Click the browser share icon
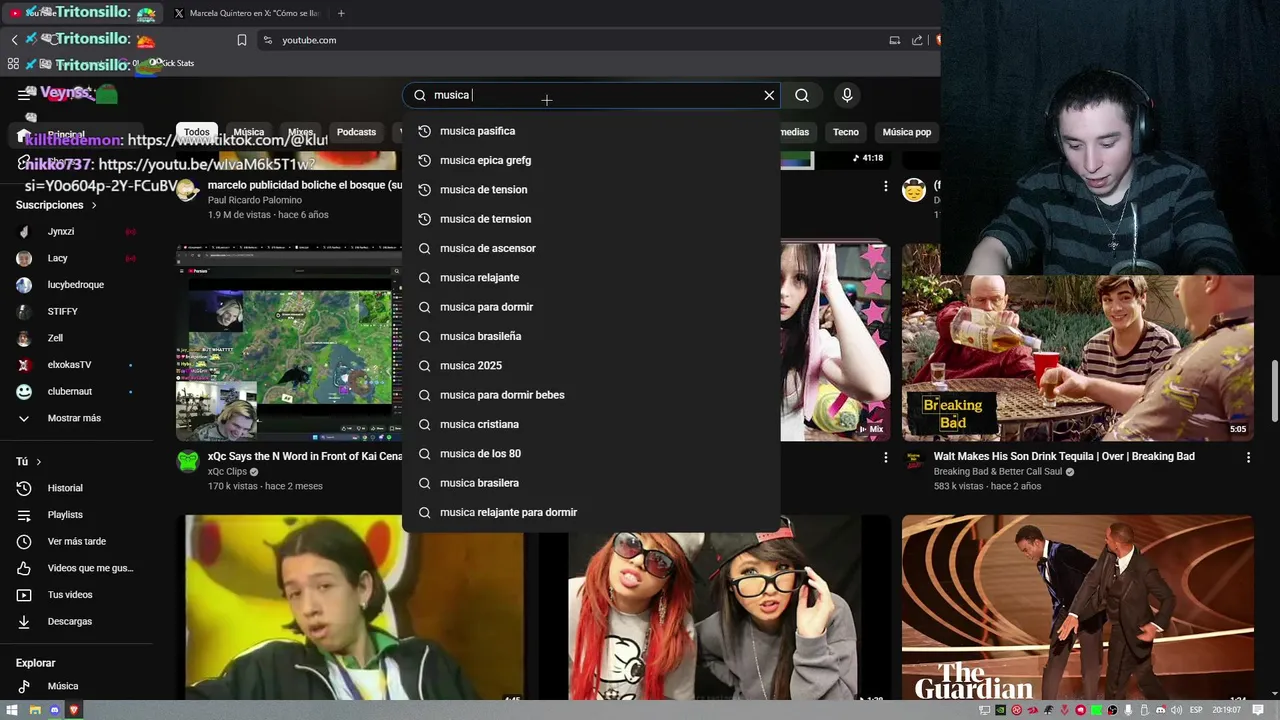 (x=917, y=40)
